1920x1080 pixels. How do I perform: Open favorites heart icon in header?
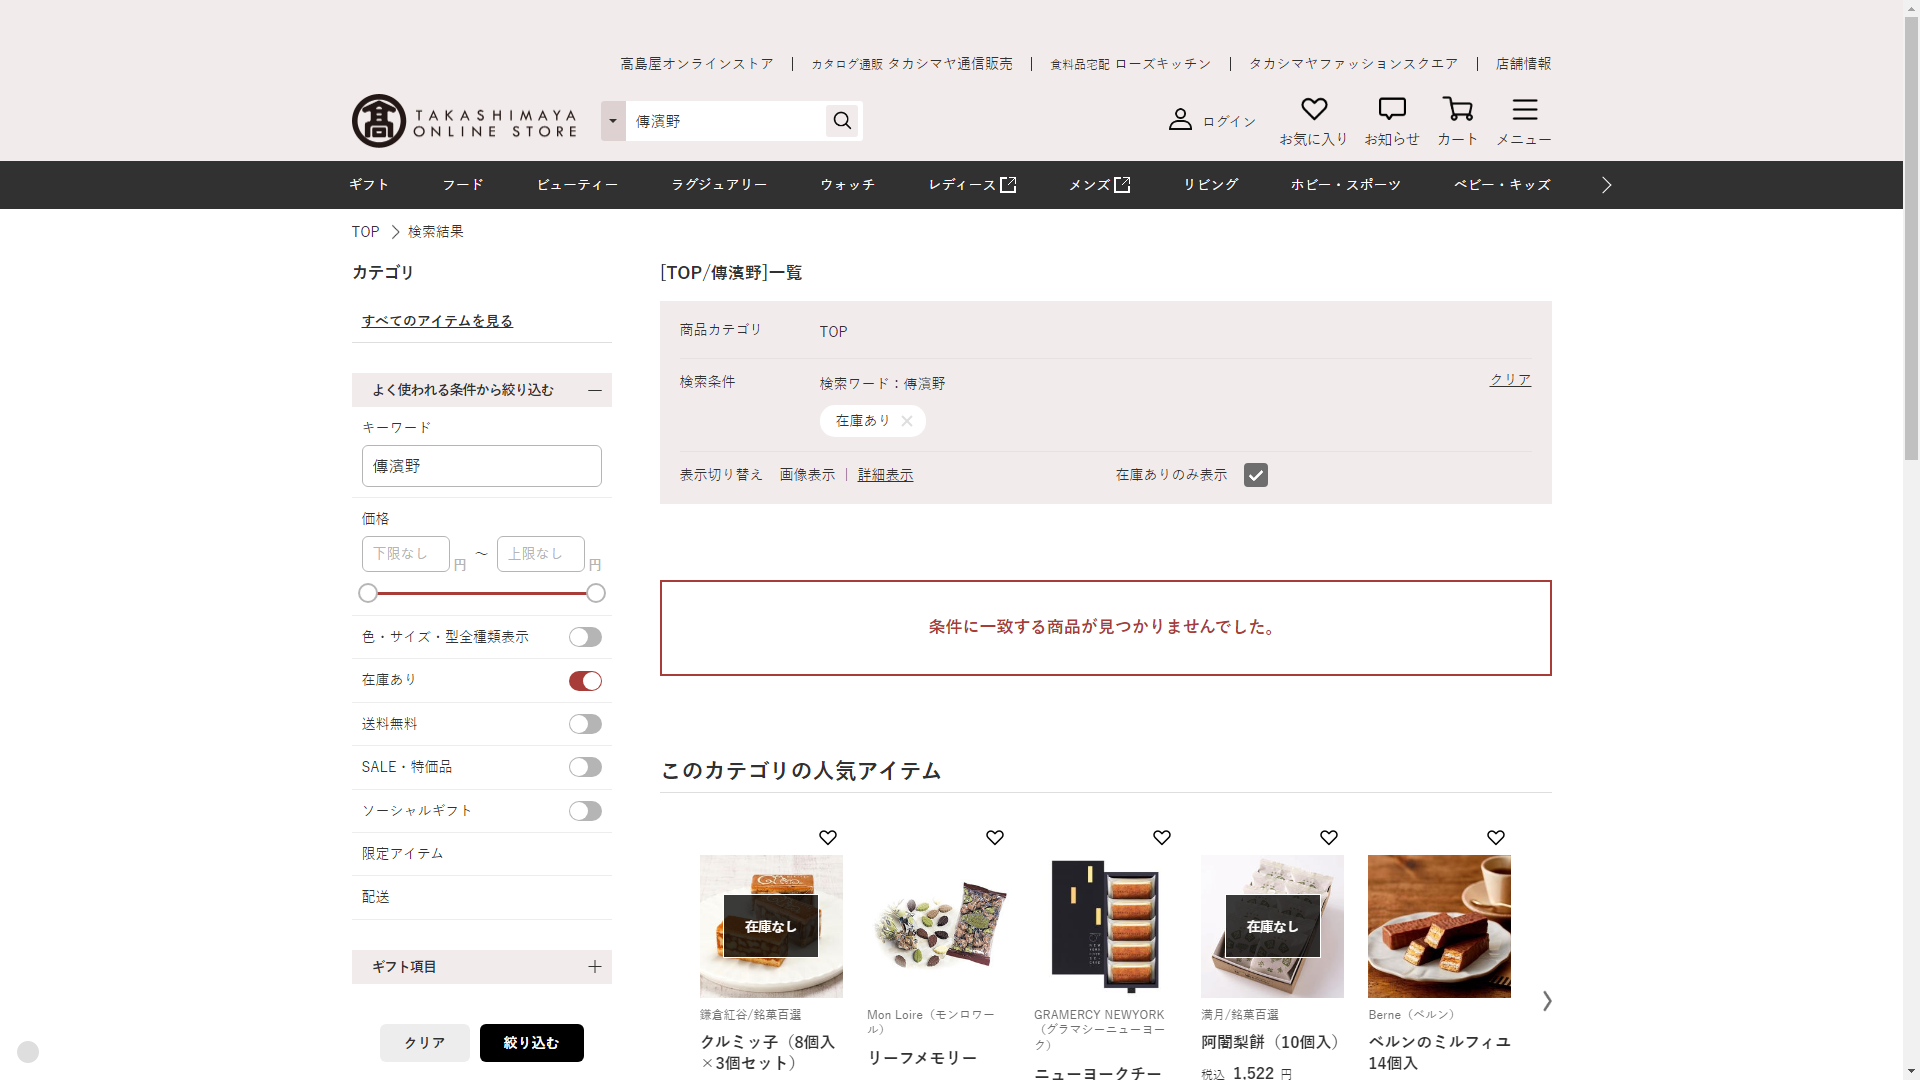coord(1313,109)
